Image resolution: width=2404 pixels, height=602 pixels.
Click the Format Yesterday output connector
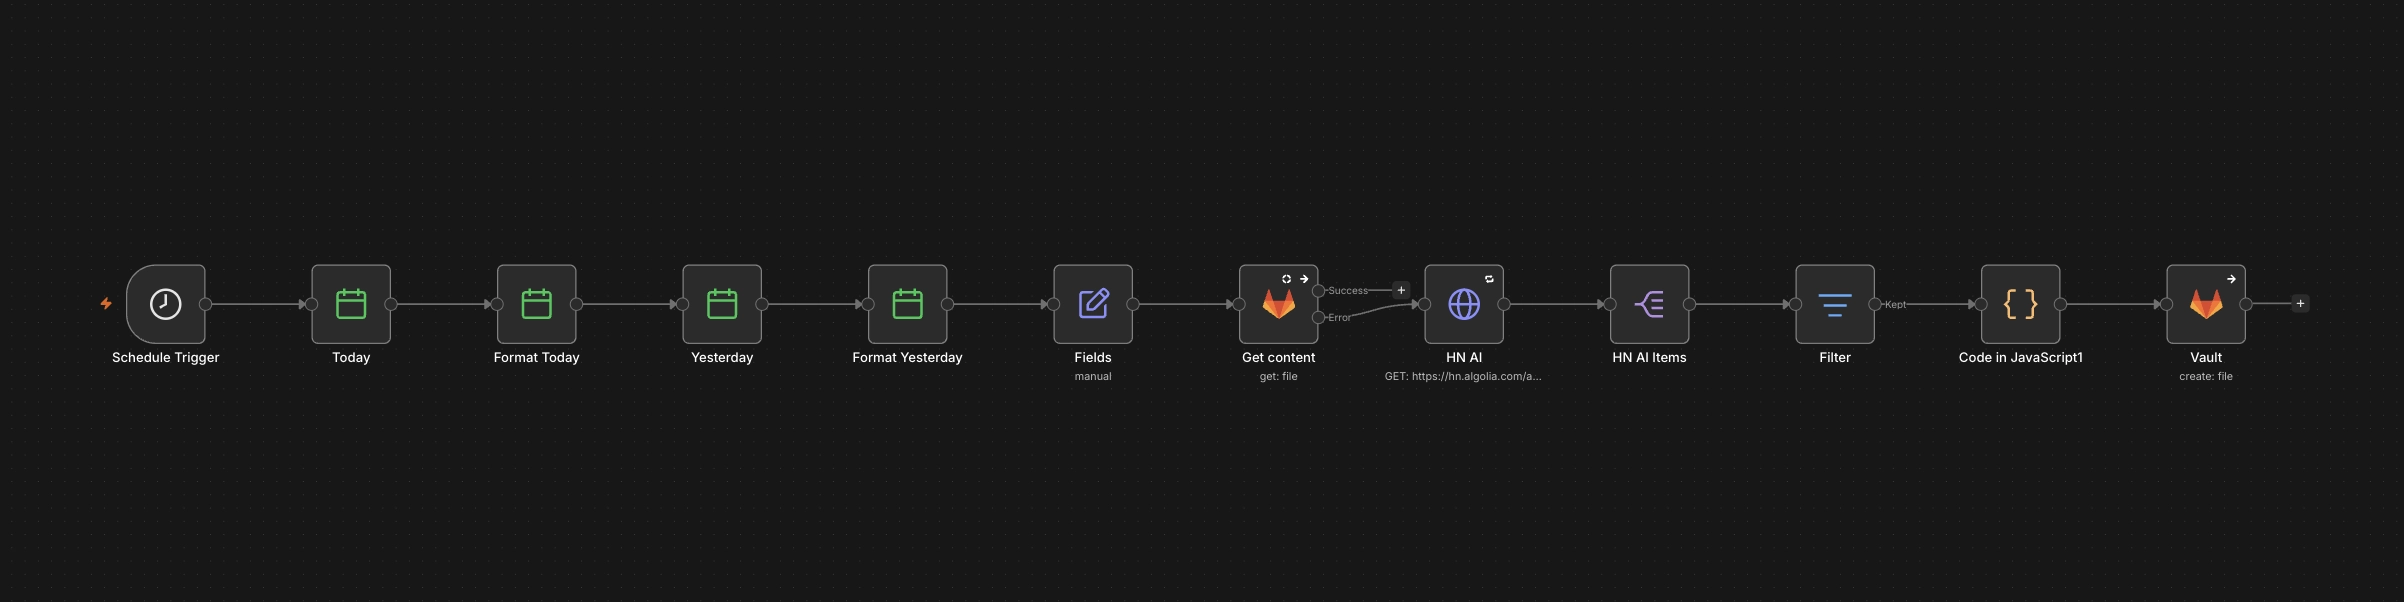[947, 304]
